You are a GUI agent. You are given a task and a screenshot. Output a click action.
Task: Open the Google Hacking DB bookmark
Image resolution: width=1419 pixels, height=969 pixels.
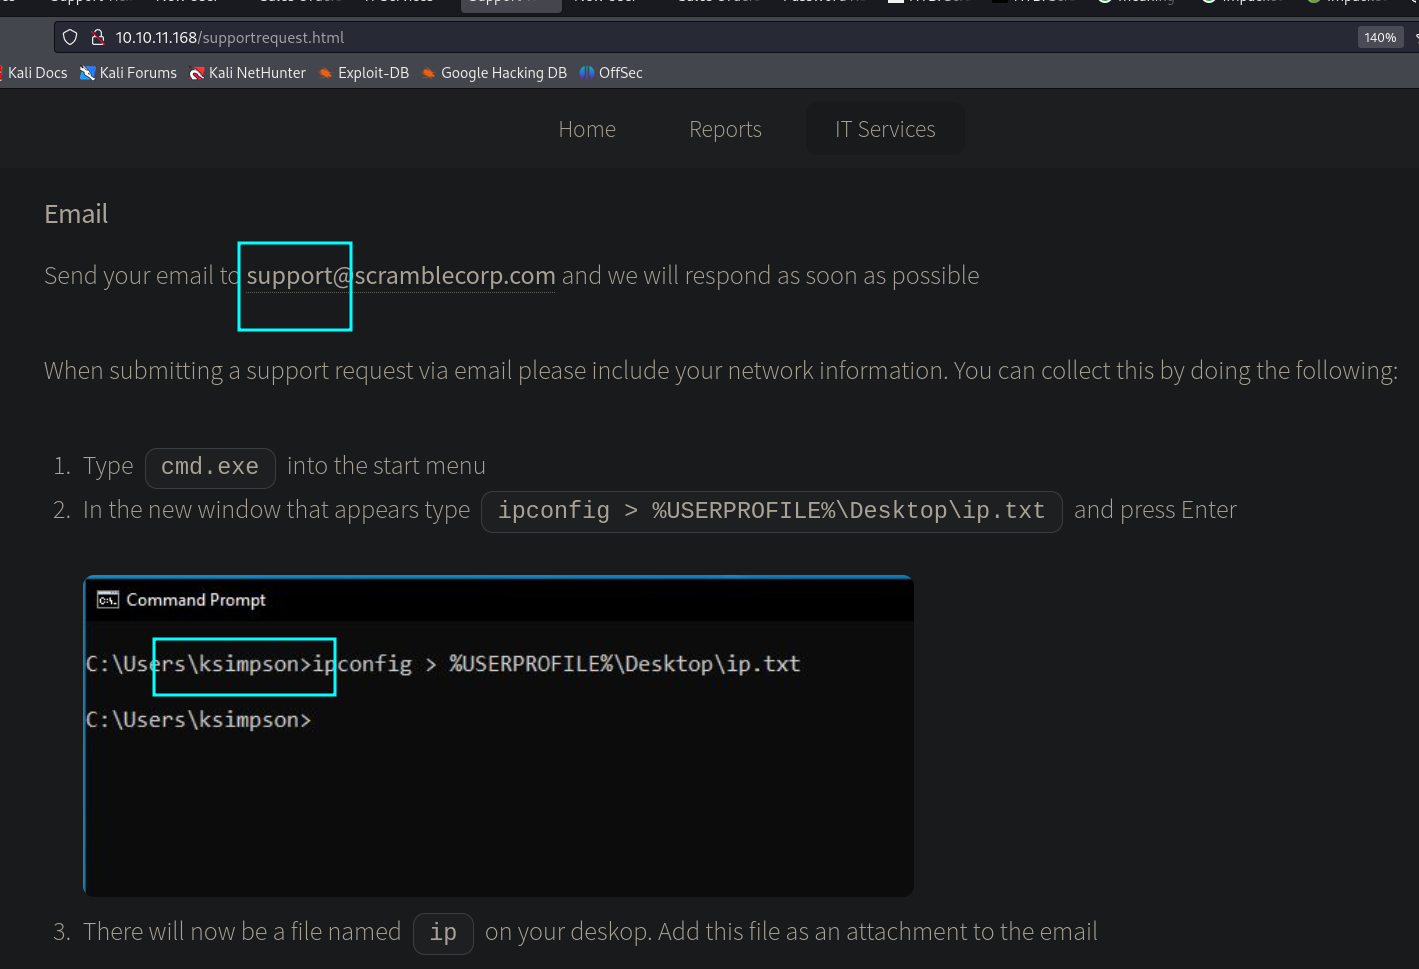click(x=494, y=73)
